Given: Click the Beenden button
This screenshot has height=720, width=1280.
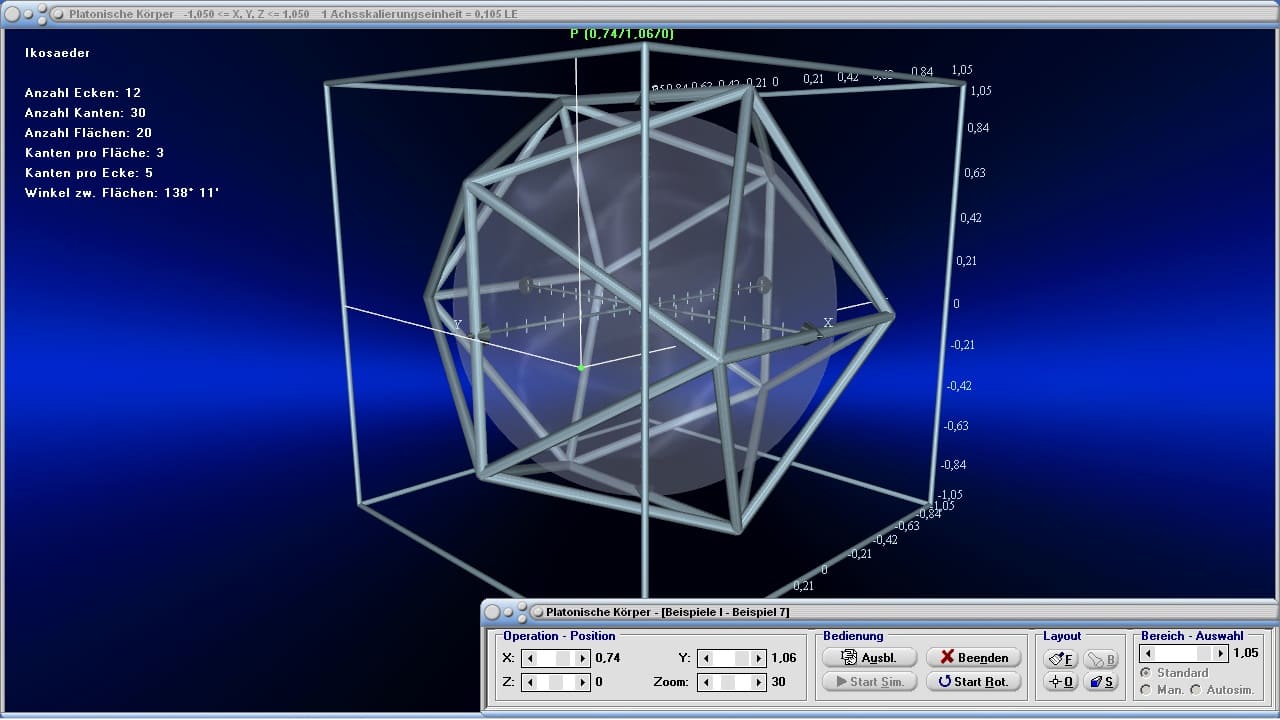Looking at the screenshot, I should pos(974,657).
